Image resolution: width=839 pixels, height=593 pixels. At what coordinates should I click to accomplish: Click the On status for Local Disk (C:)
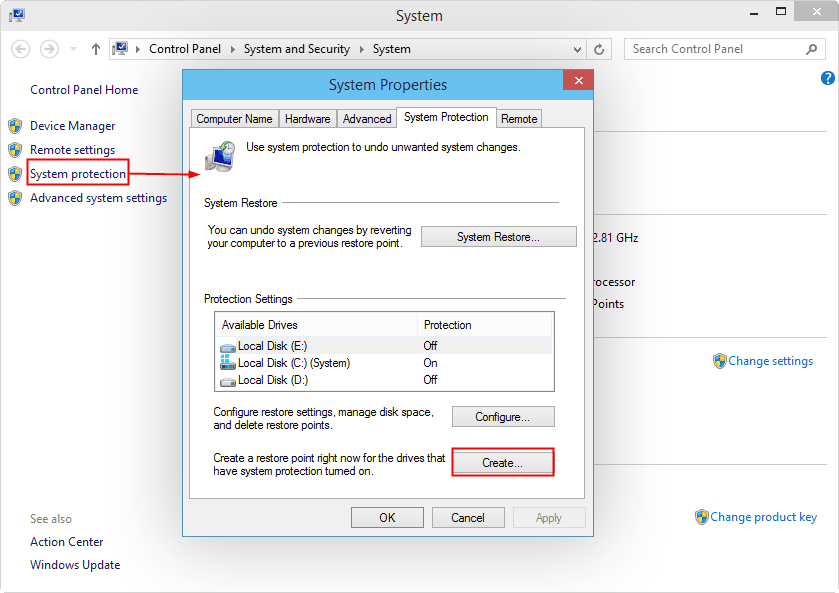pyautogui.click(x=430, y=363)
